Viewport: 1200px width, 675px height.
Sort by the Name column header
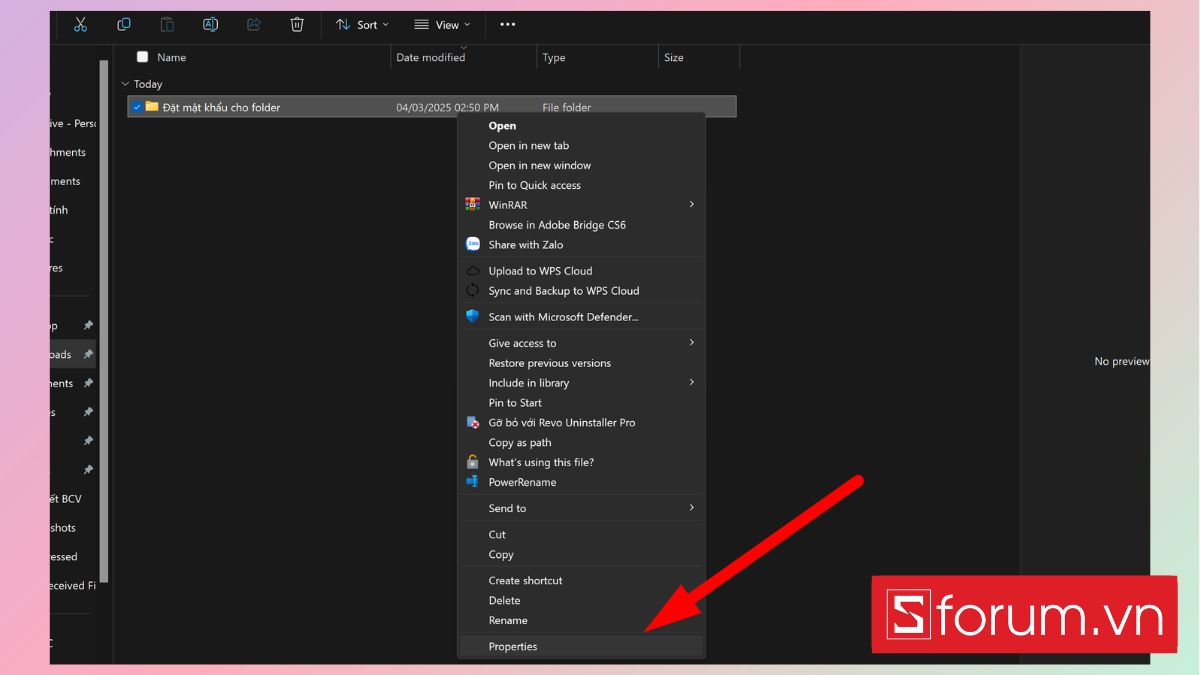click(172, 57)
